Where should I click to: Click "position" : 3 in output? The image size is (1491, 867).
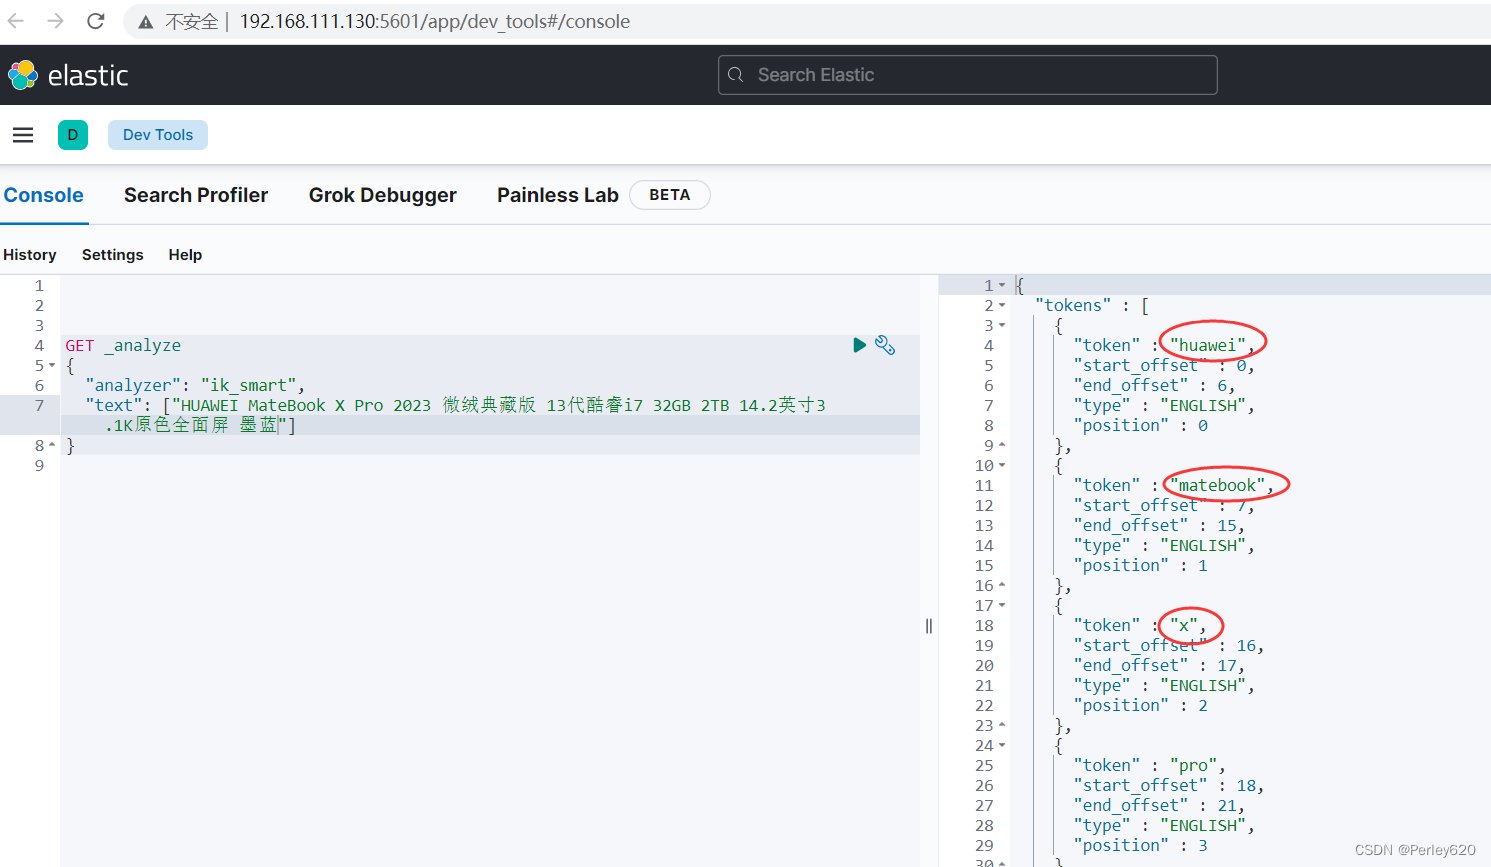click(1140, 845)
